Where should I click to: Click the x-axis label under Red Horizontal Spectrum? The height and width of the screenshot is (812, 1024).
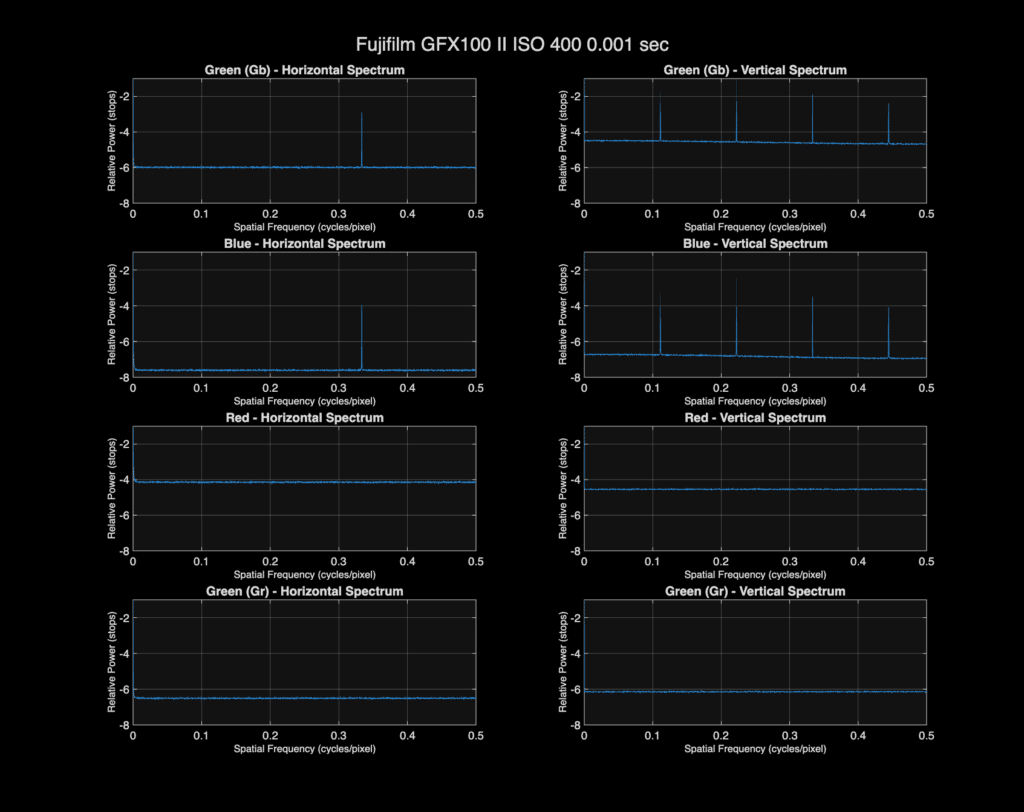[x=304, y=575]
